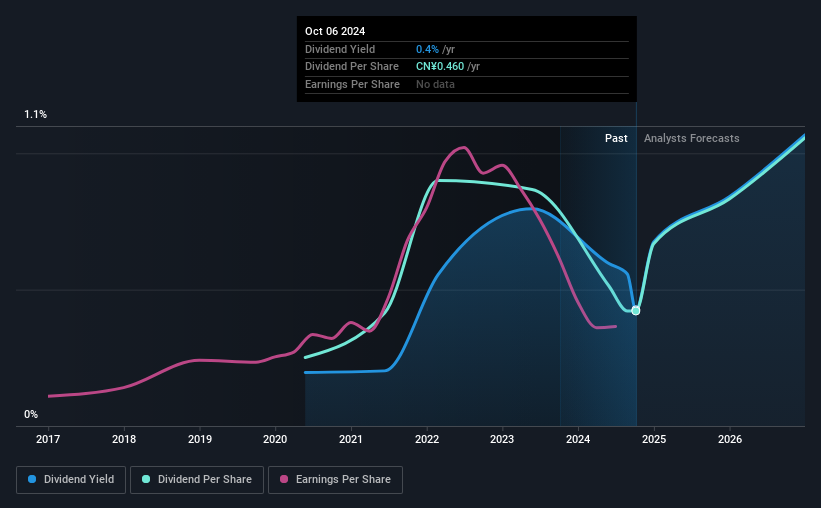Select the 2017 x-axis label

(x=48, y=439)
